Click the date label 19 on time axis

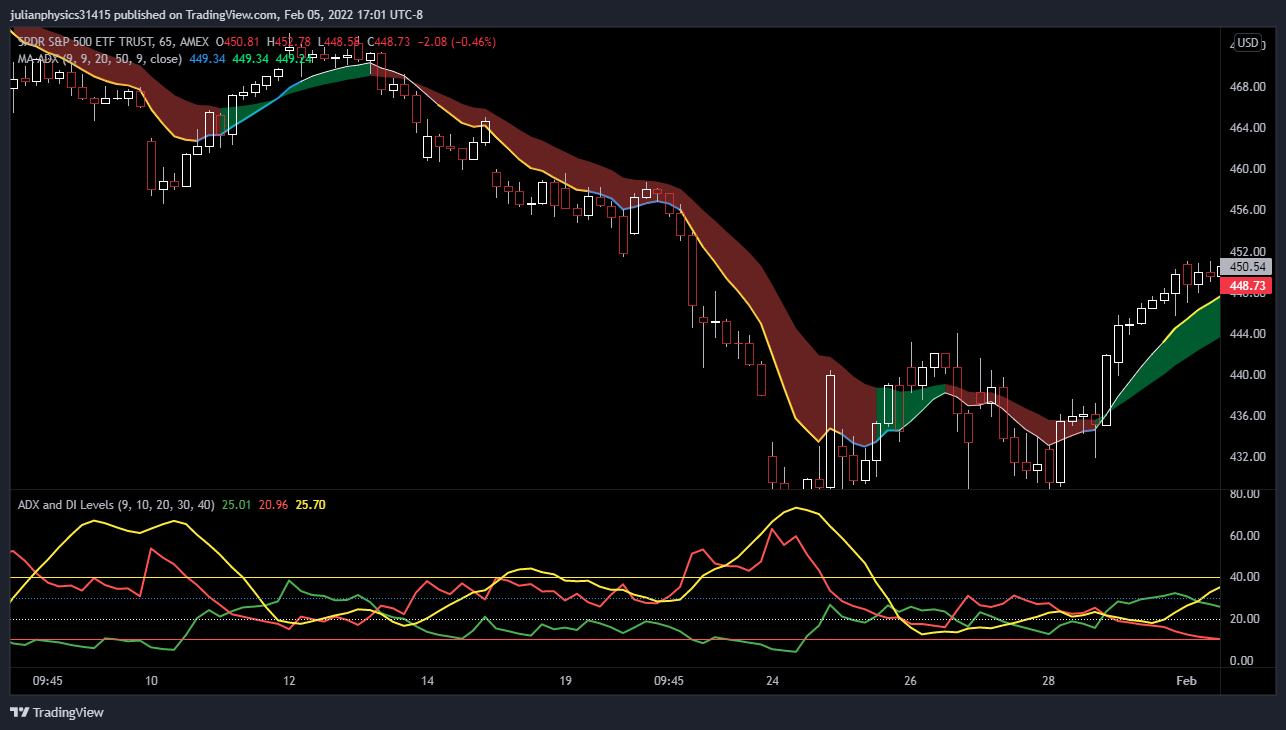[566, 681]
